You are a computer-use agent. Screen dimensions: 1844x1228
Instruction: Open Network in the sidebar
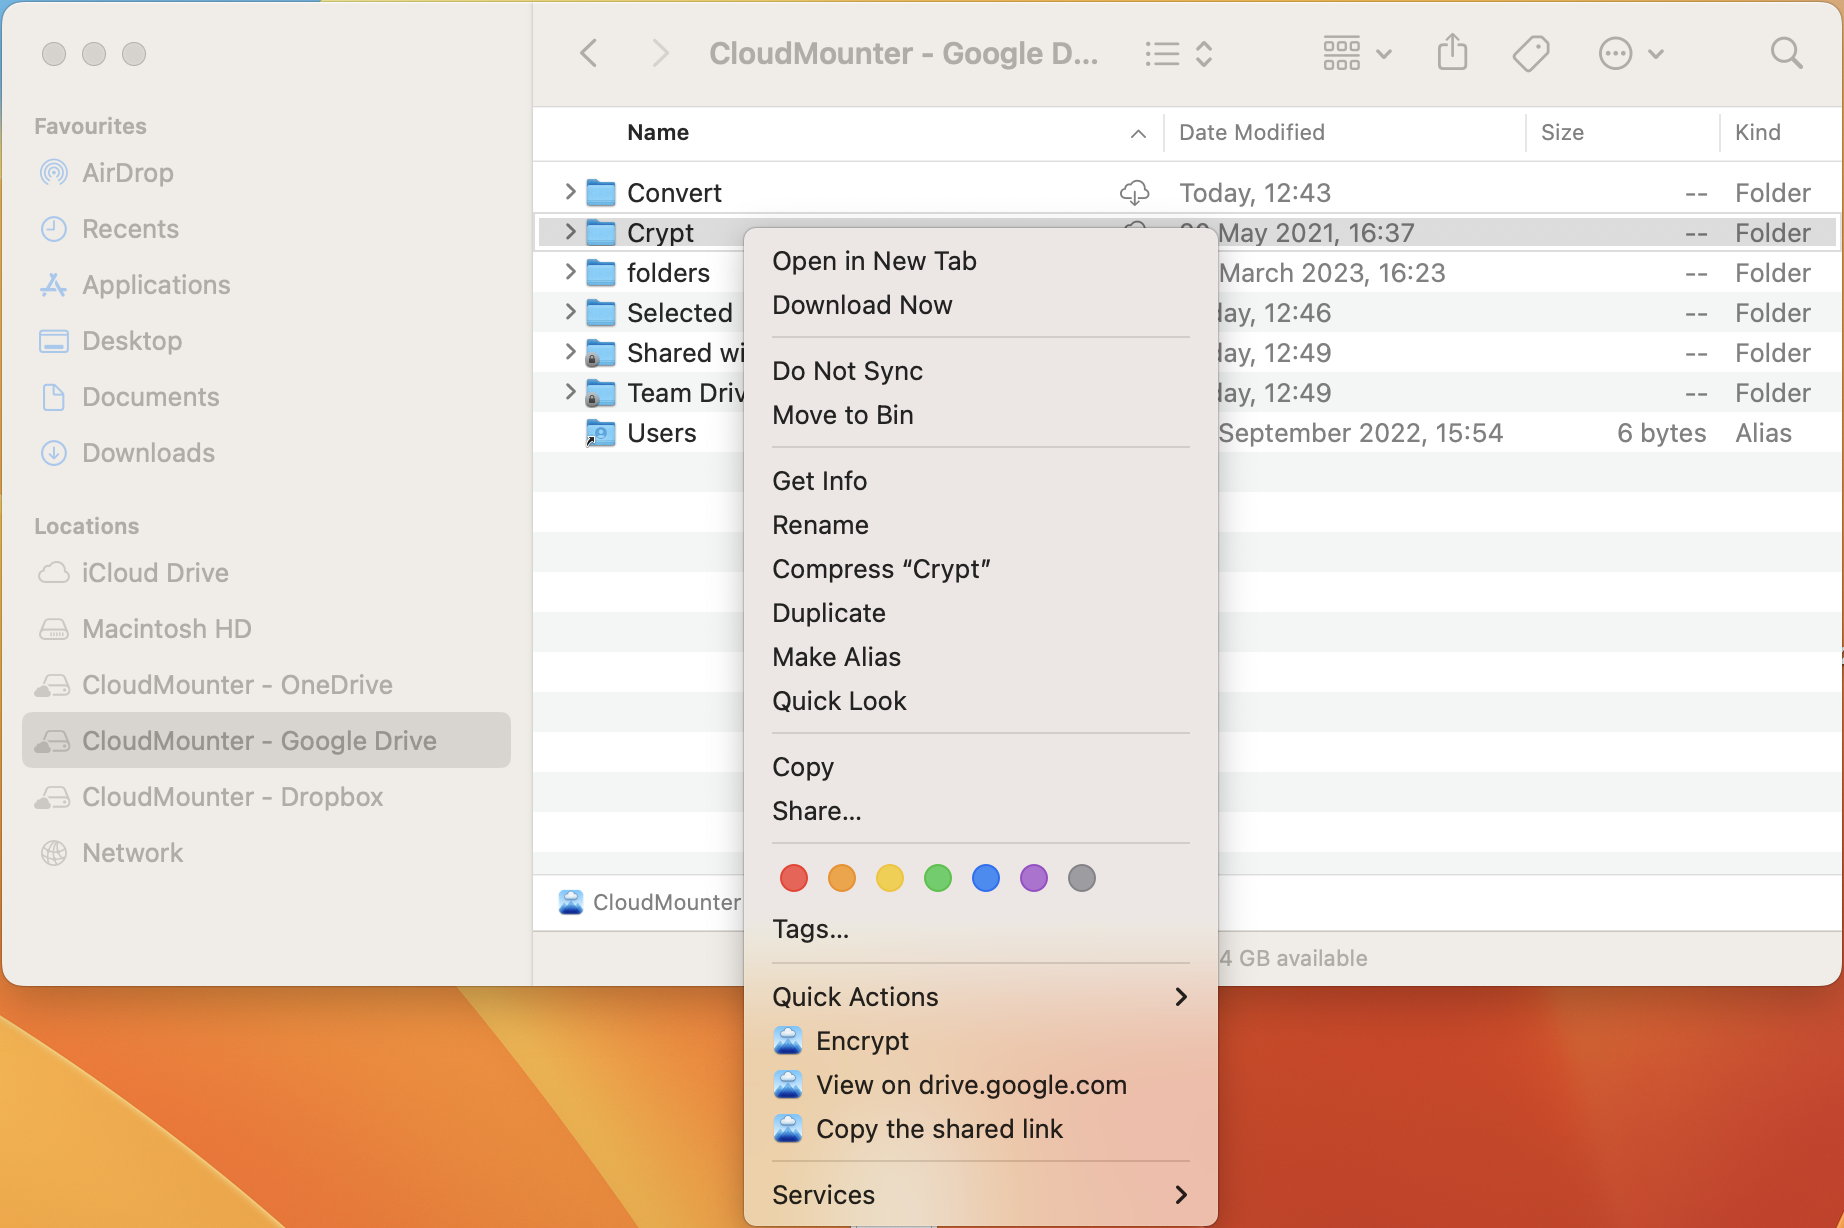point(266,853)
